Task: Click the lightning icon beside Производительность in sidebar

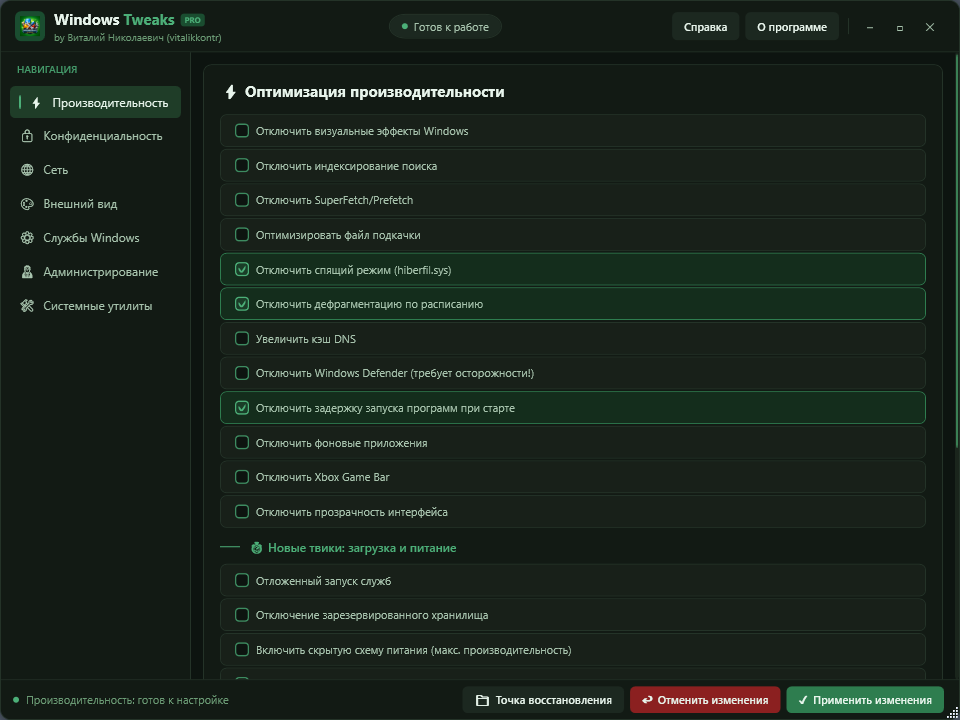Action: 37,103
